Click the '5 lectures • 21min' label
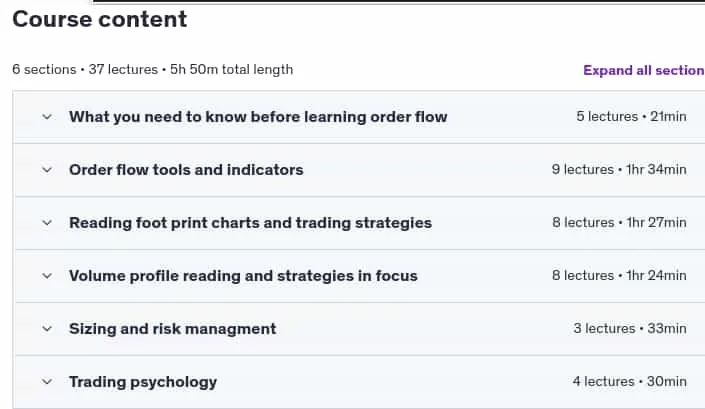 point(631,116)
